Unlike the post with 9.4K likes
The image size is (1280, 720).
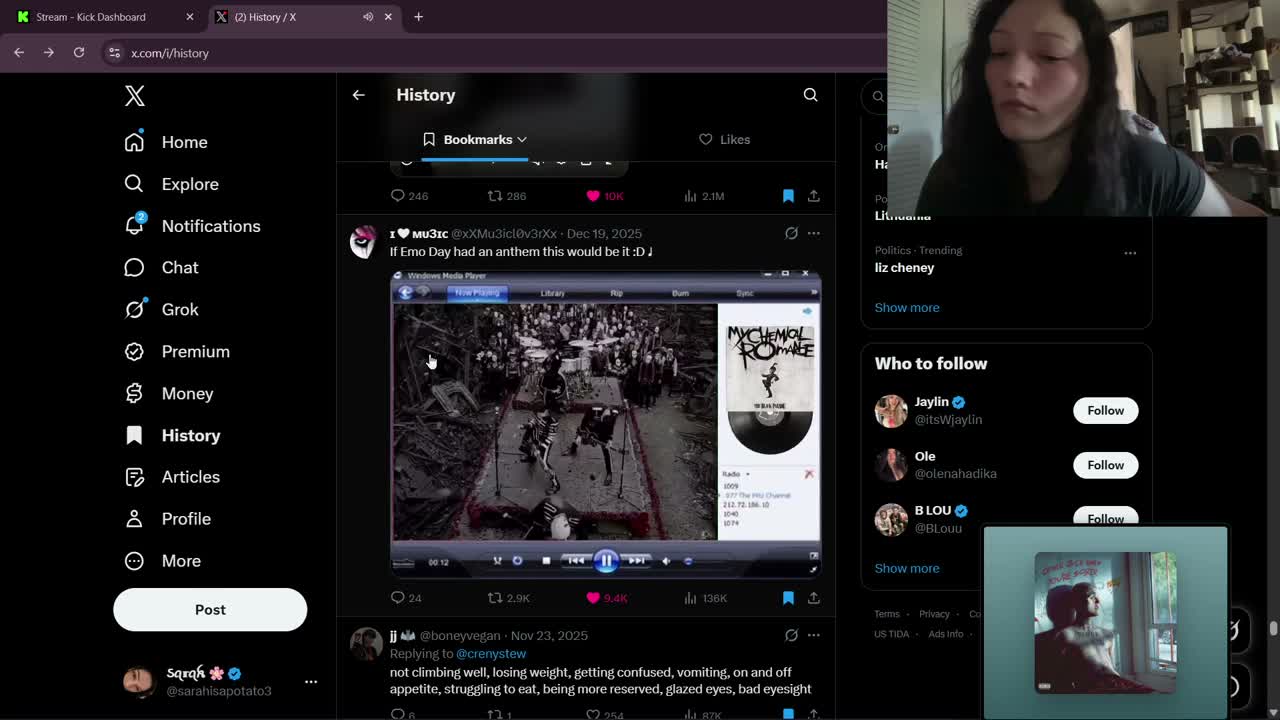[x=607, y=598]
